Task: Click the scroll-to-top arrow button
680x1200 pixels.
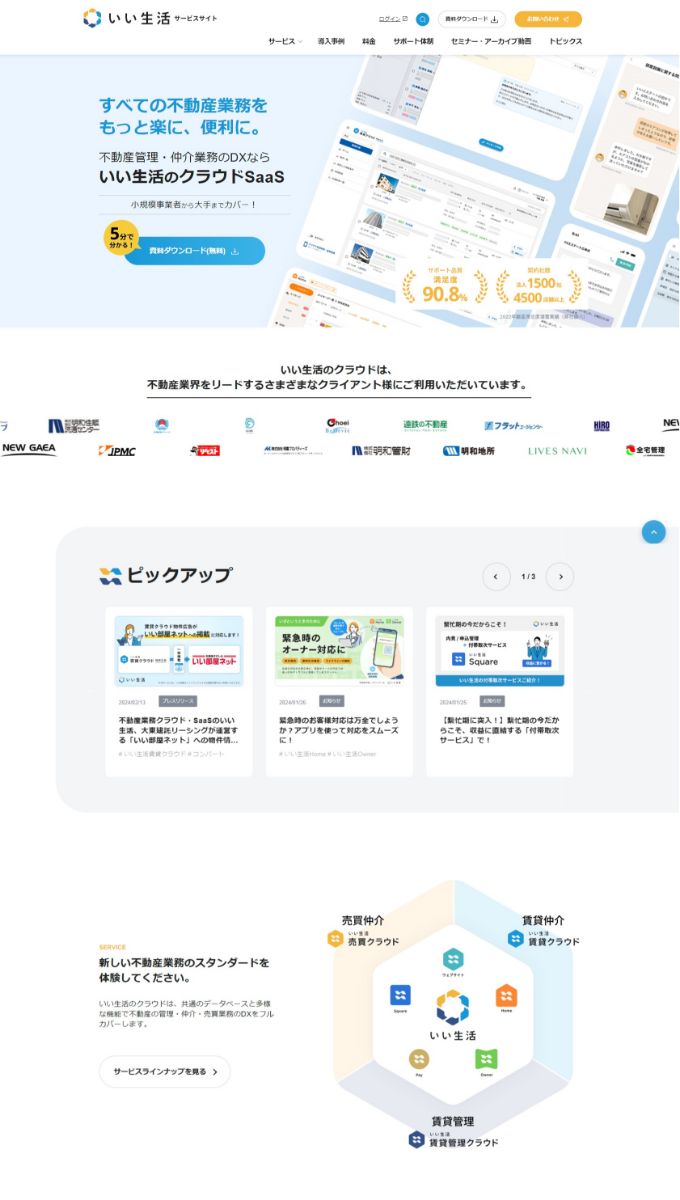Action: click(x=653, y=532)
